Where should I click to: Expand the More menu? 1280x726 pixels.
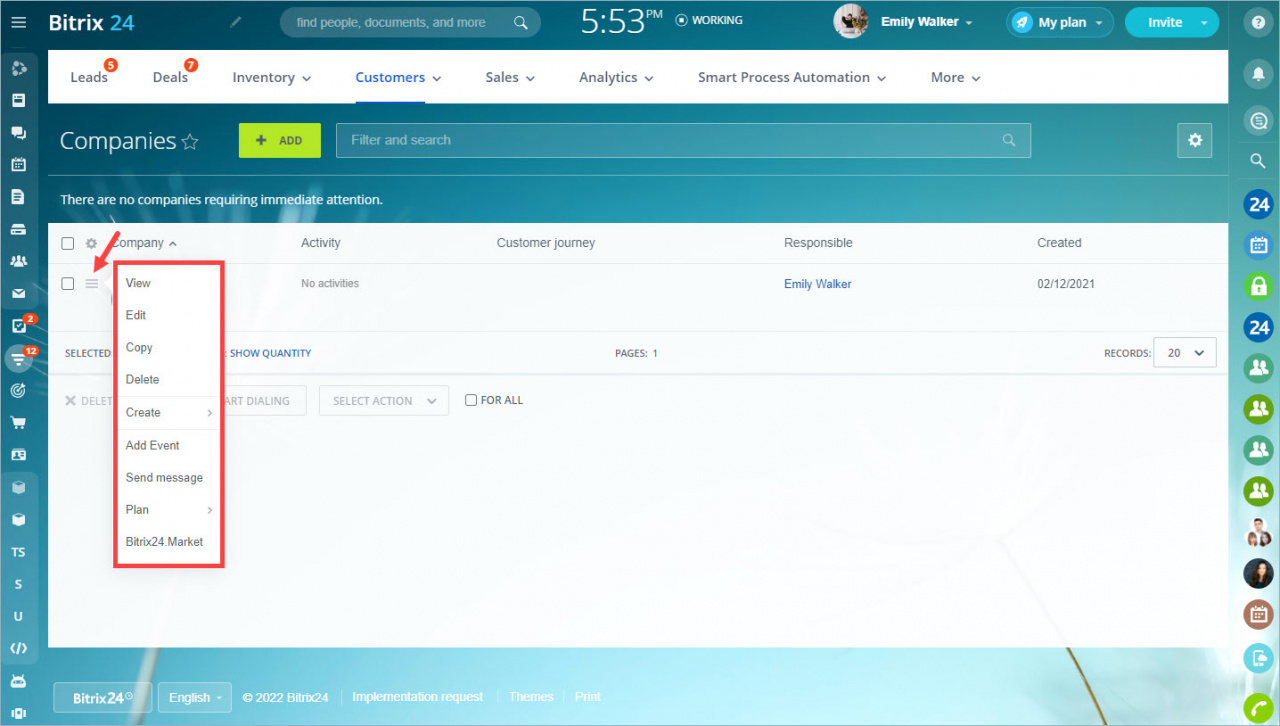tap(955, 77)
